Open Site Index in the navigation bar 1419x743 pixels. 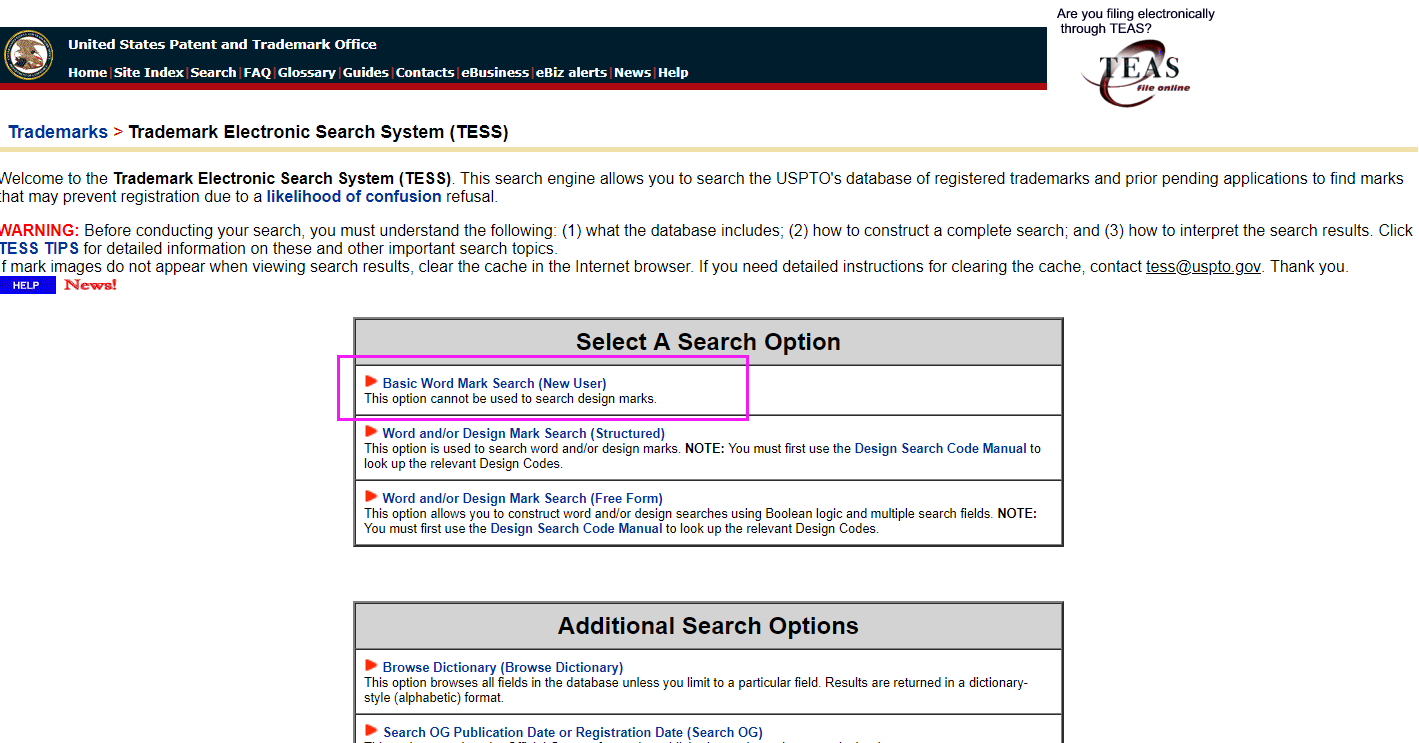pyautogui.click(x=148, y=73)
